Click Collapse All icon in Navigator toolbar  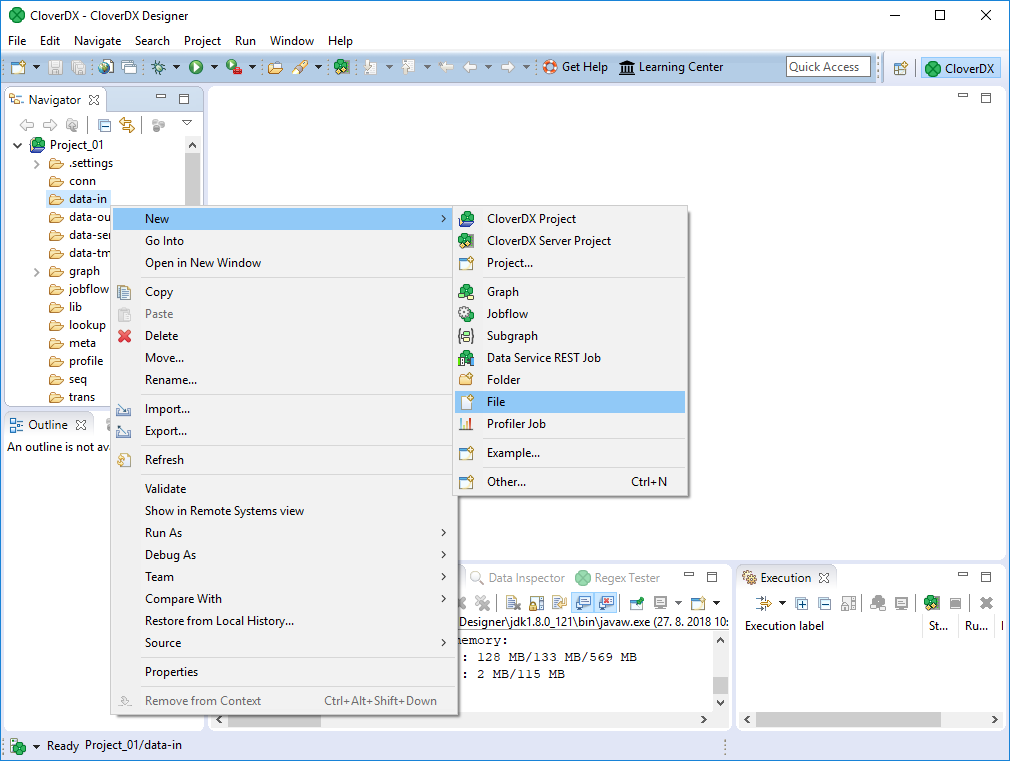[x=104, y=125]
